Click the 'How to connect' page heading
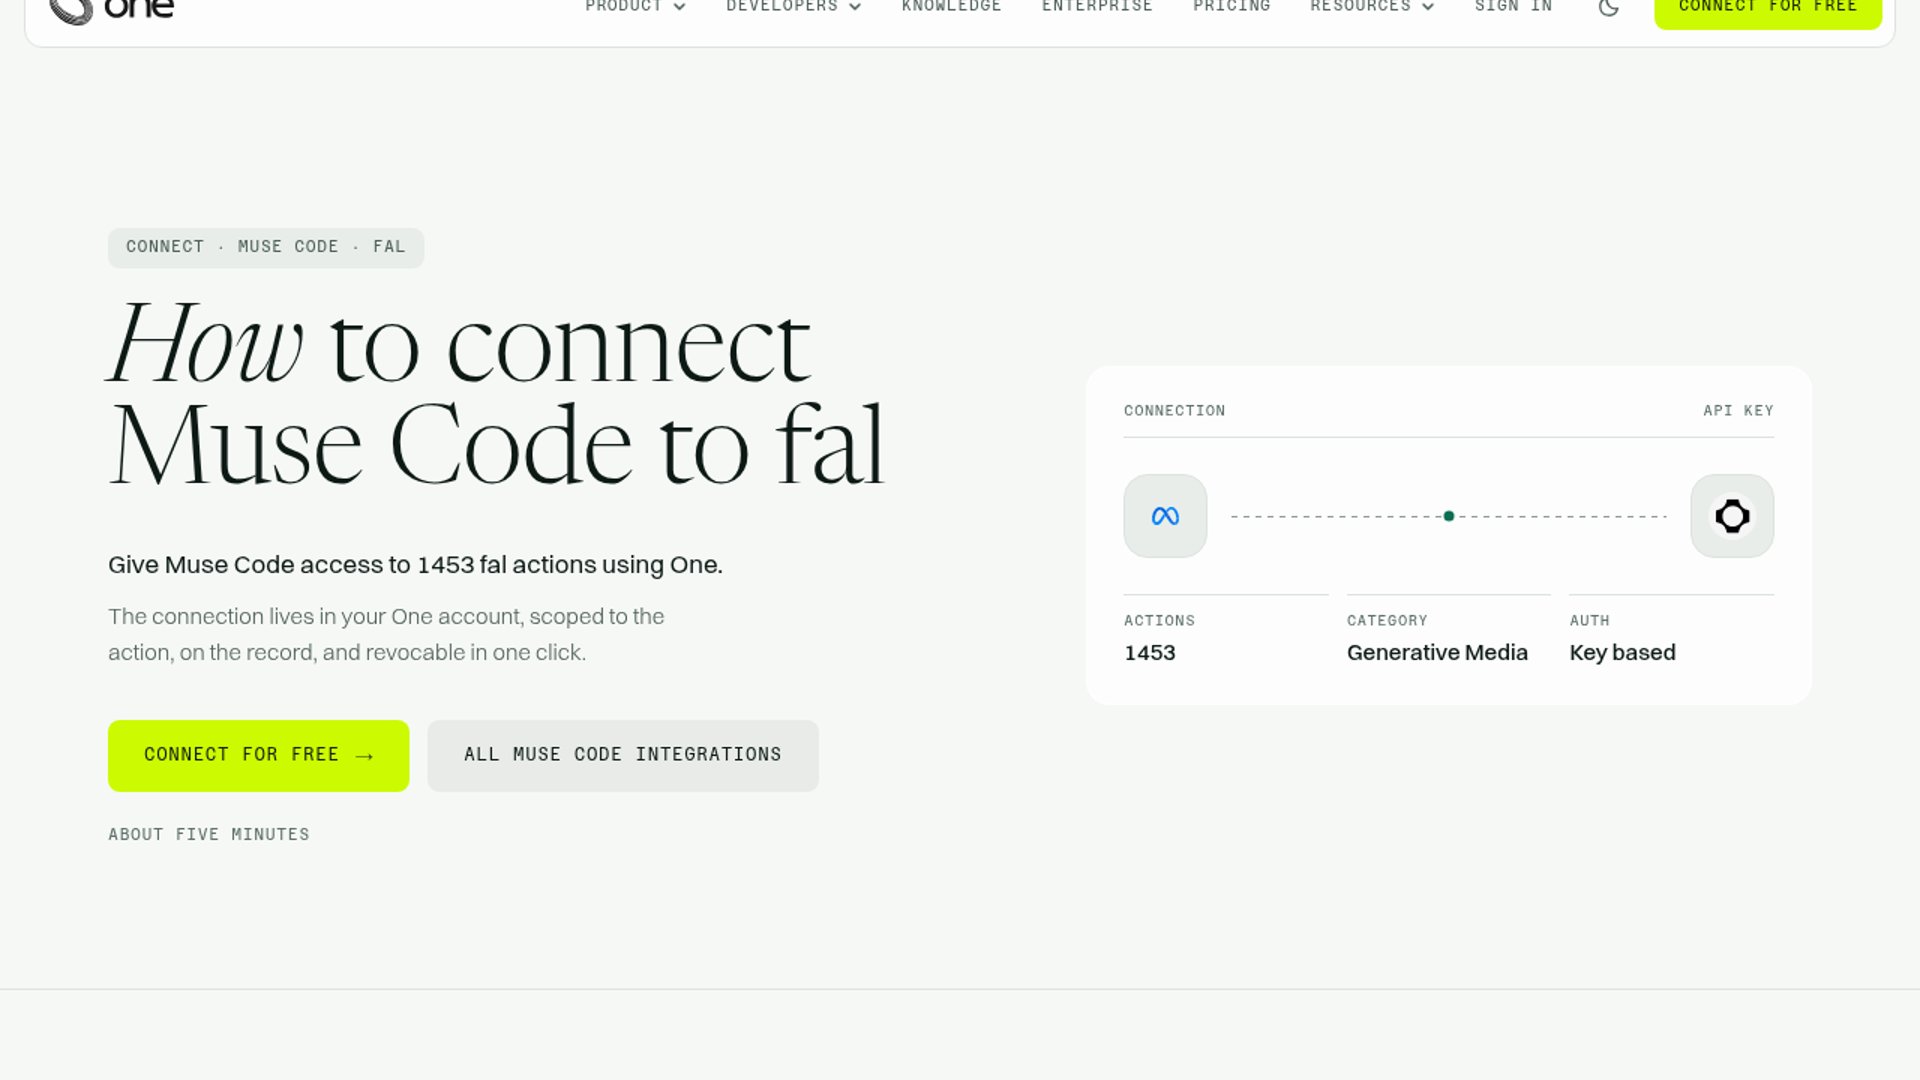 (496, 394)
